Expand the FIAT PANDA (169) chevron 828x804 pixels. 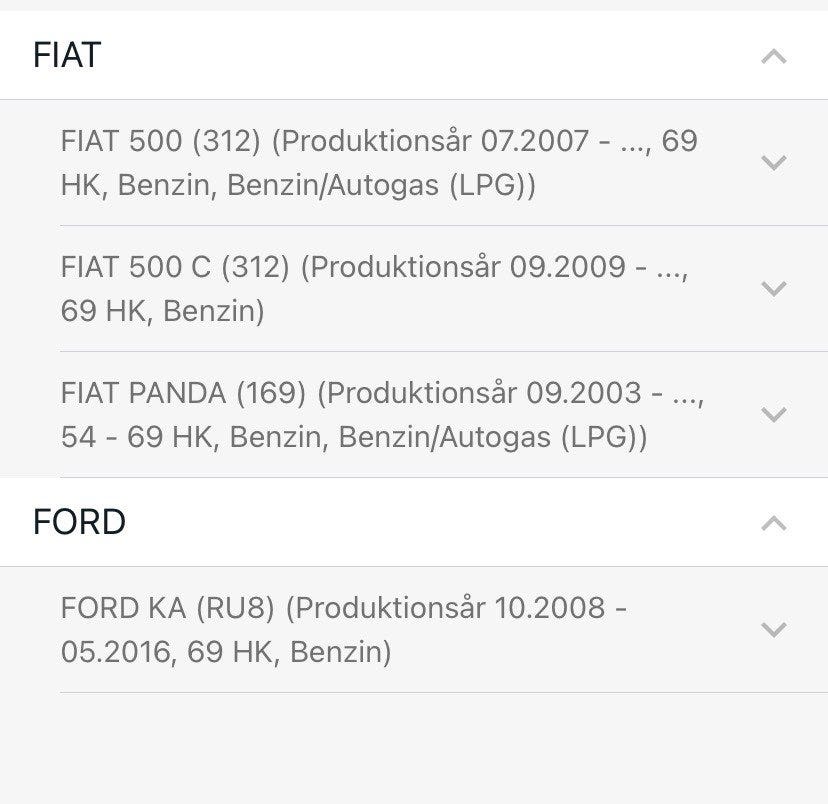[x=773, y=414]
